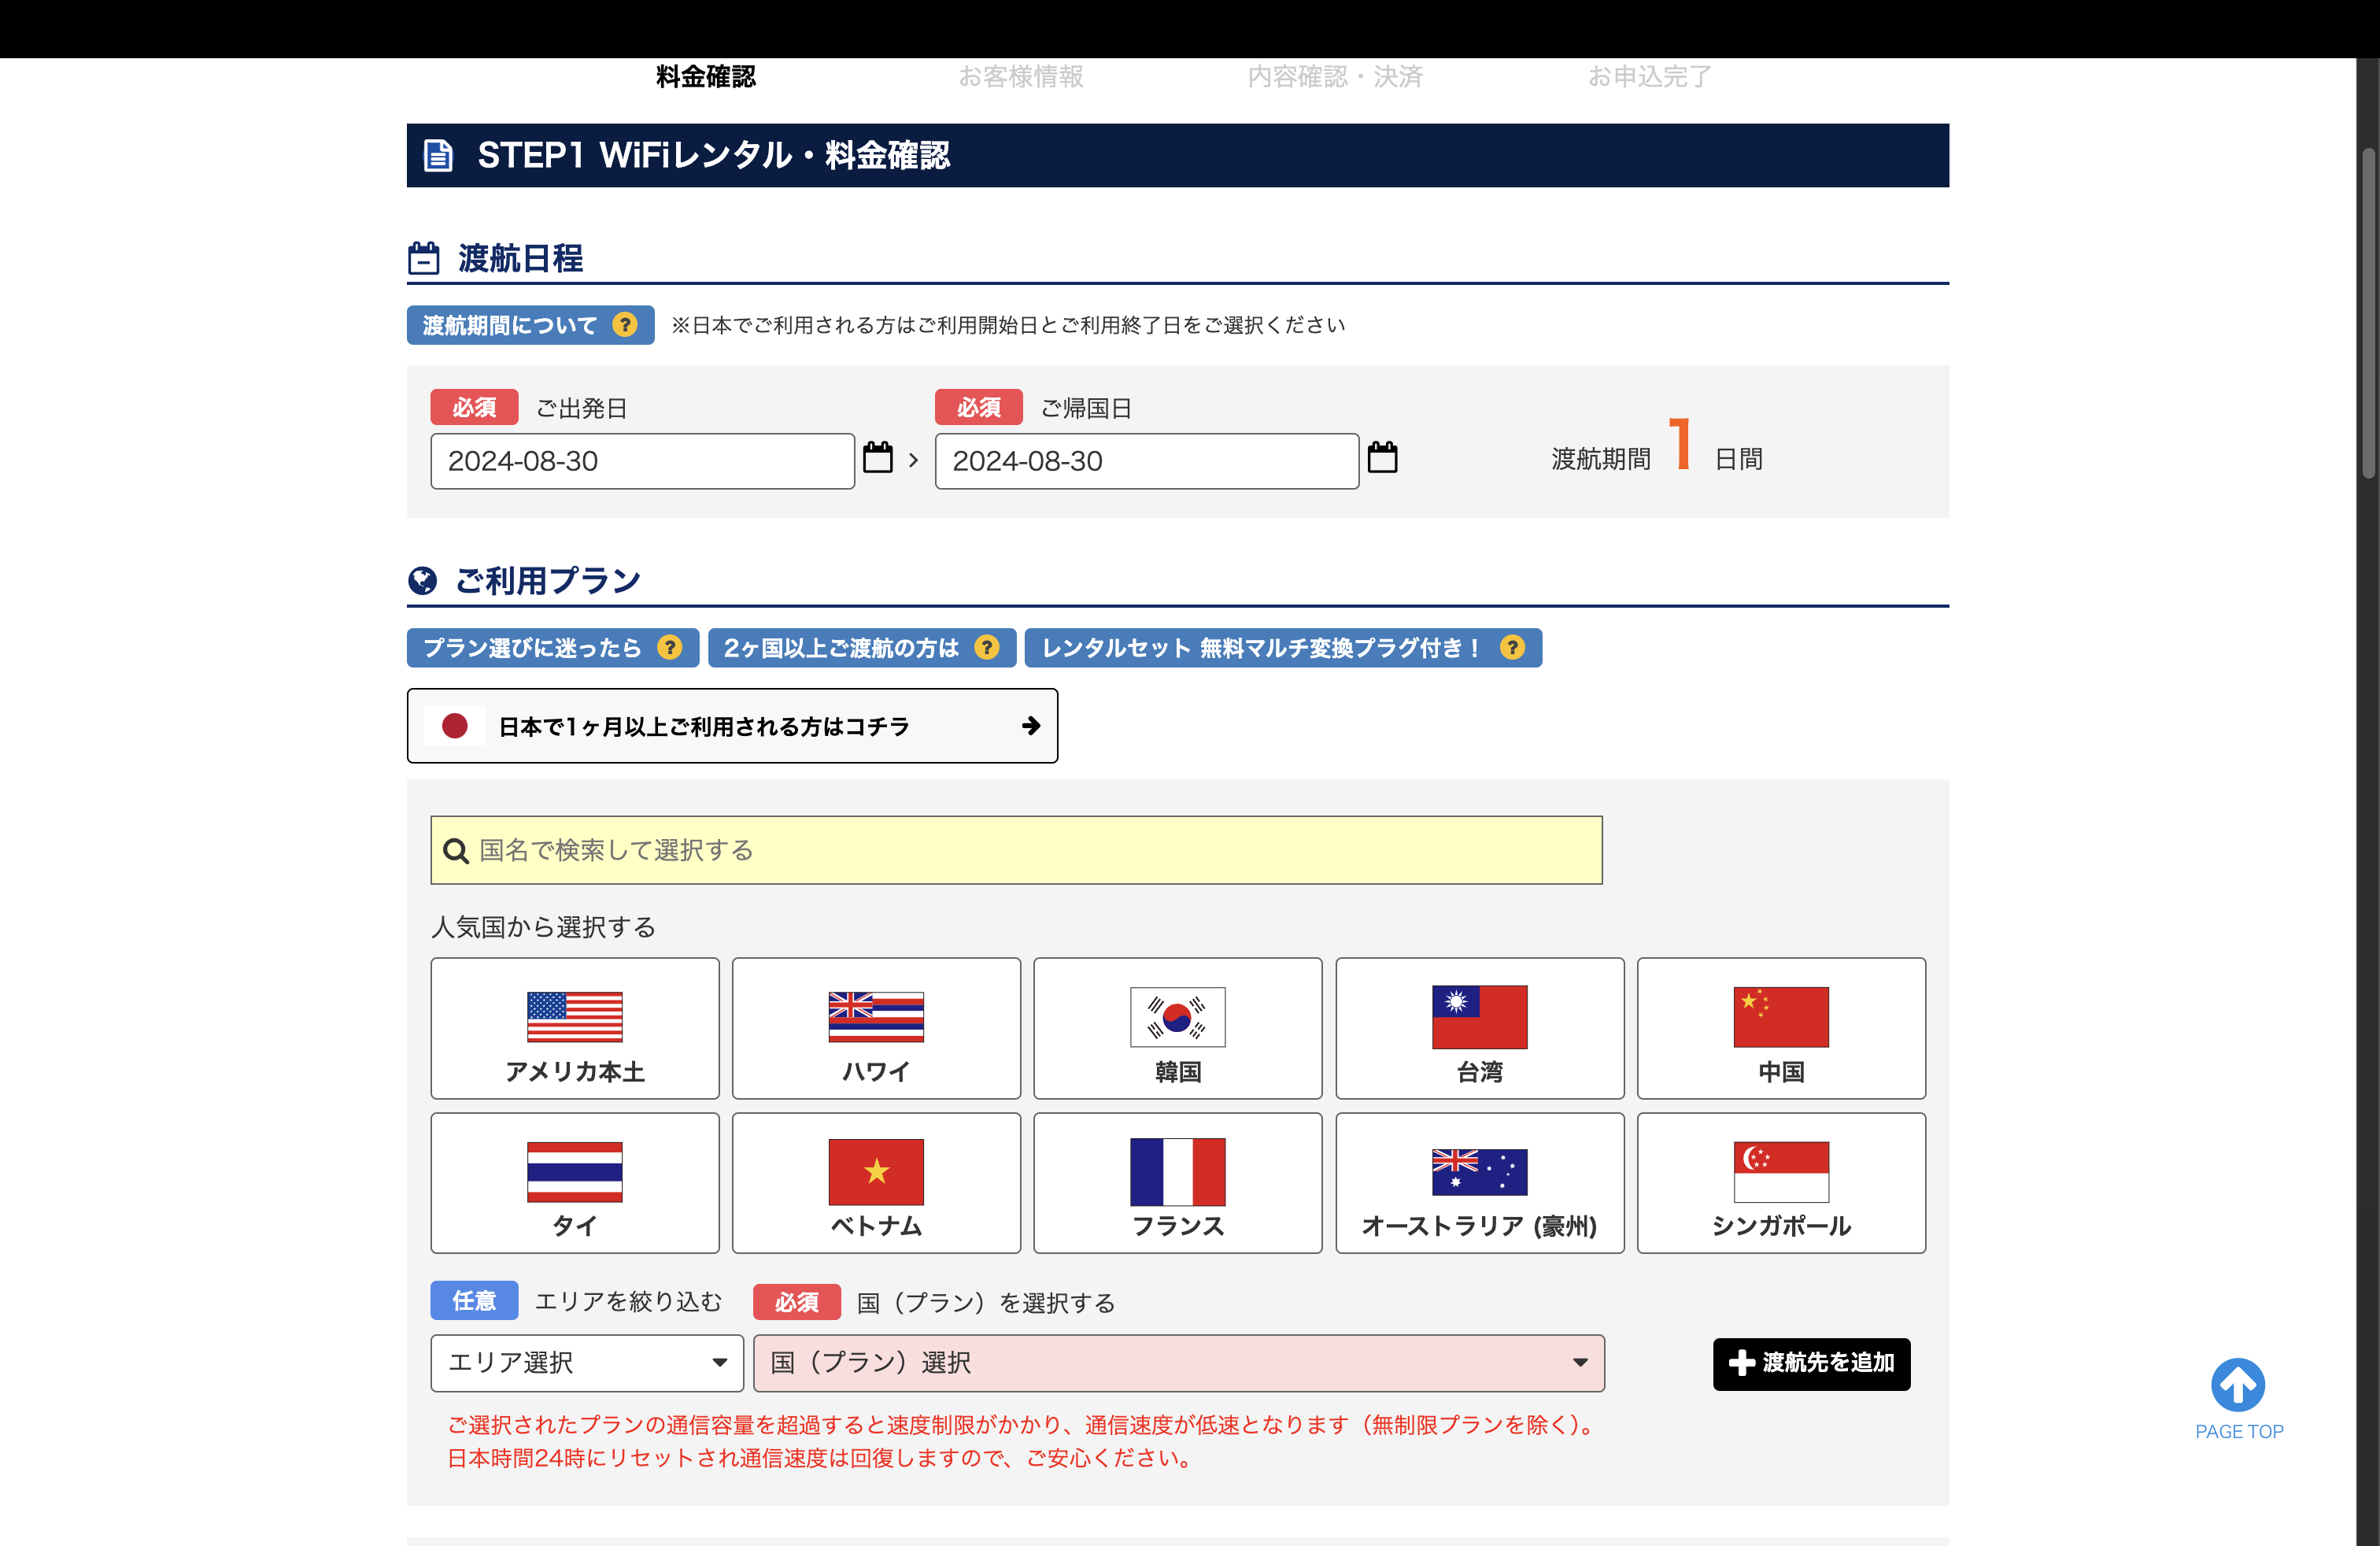Click the 渡航先を追加 button
Screen dimensions: 2380x1546
pos(1811,1363)
